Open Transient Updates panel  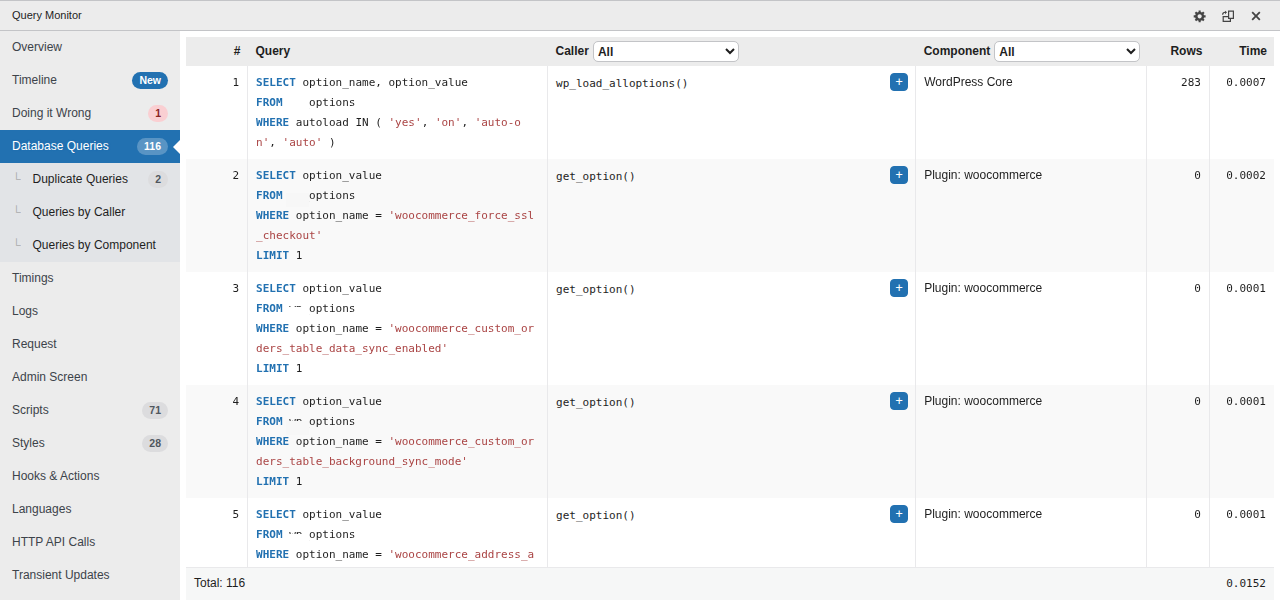[90, 575]
